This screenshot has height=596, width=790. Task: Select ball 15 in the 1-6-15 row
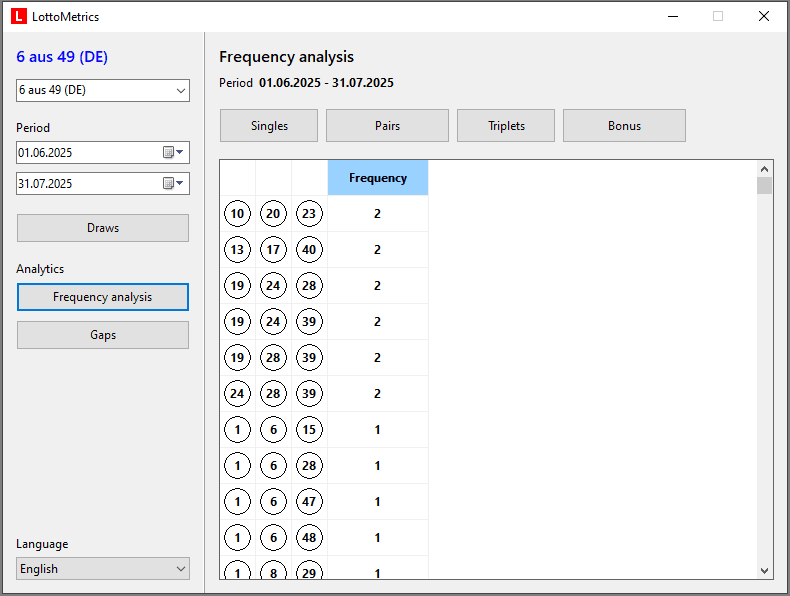tap(309, 430)
